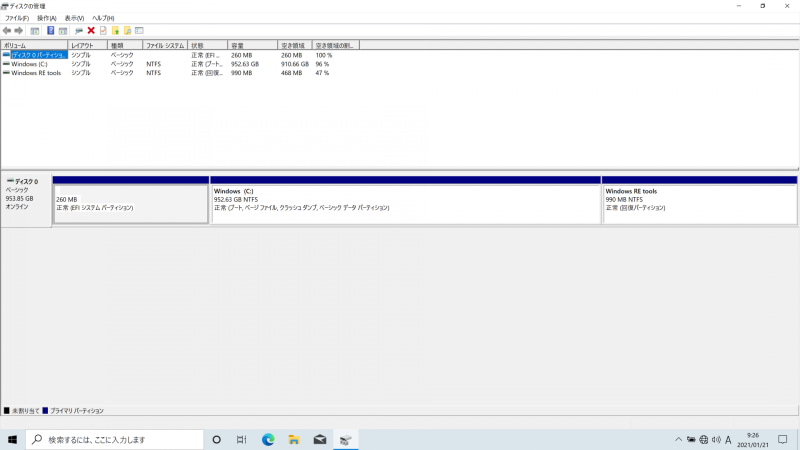Image resolution: width=800 pixels, height=450 pixels.
Task: Click the black 未割り当て legend swatch
Action: tap(7, 410)
